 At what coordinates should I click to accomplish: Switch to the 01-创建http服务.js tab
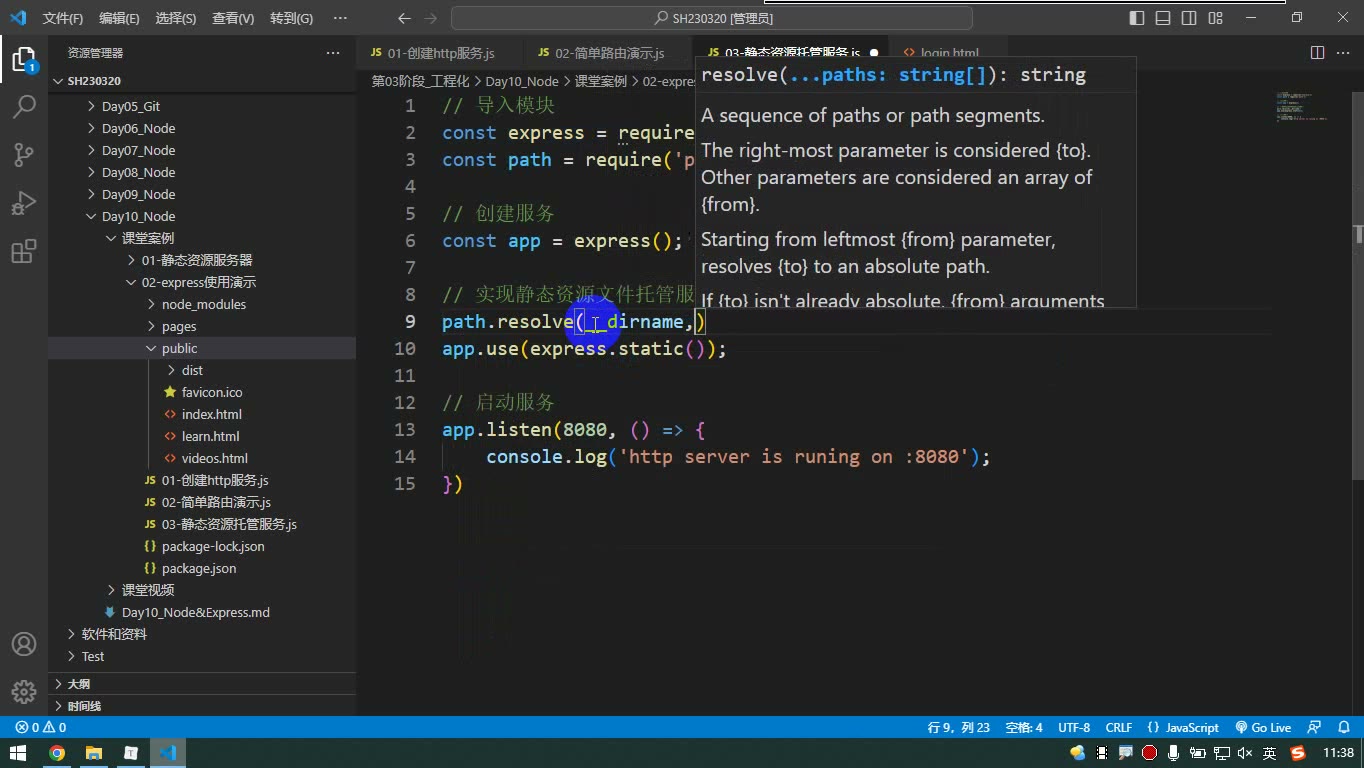[440, 53]
